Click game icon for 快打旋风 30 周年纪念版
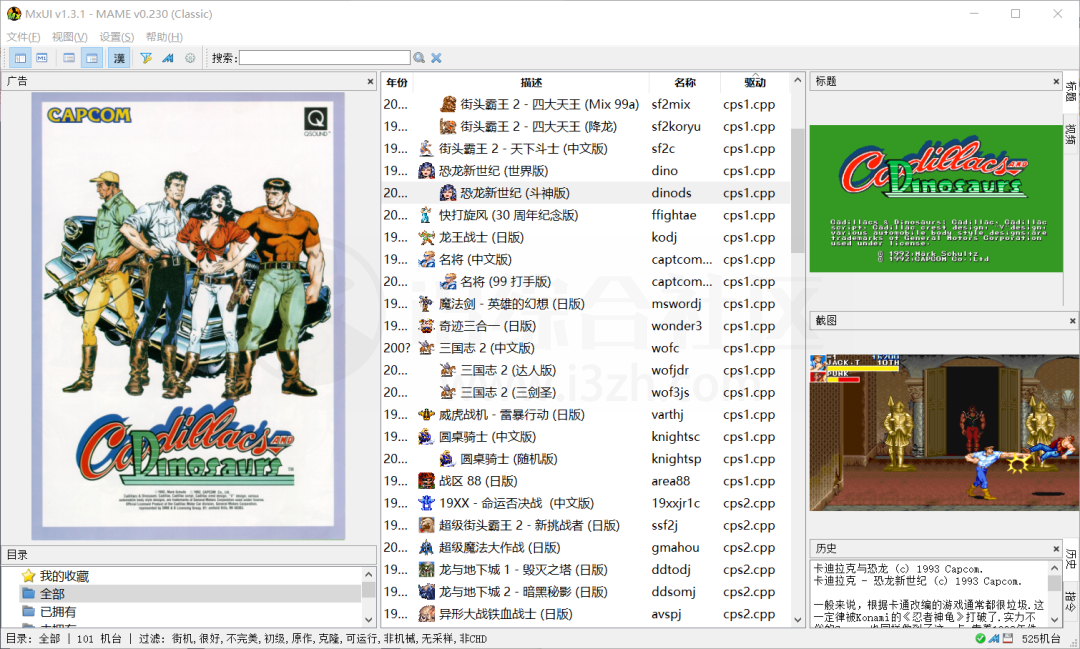Image resolution: width=1080 pixels, height=649 pixels. point(426,215)
